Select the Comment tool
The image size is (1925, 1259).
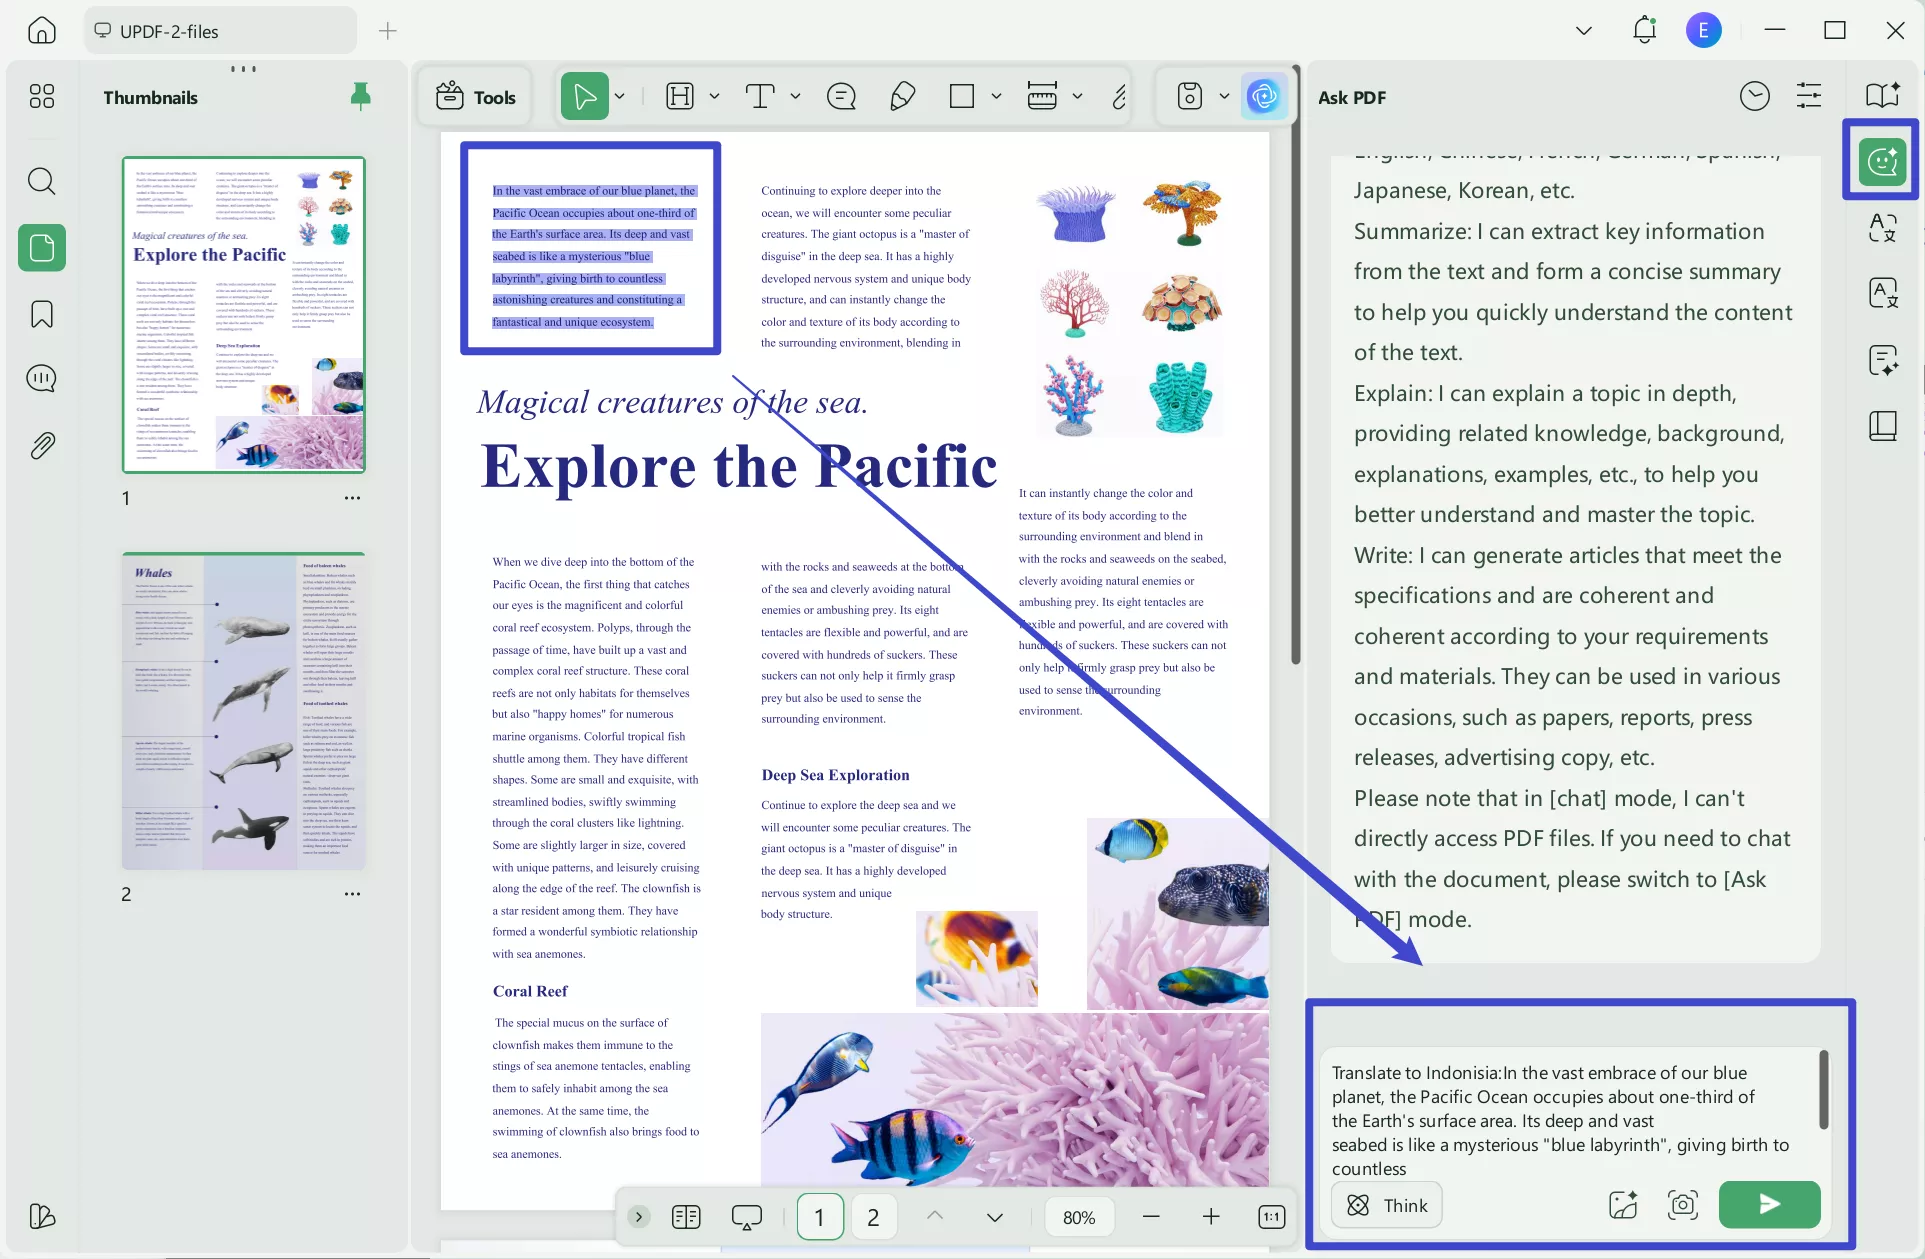[840, 96]
